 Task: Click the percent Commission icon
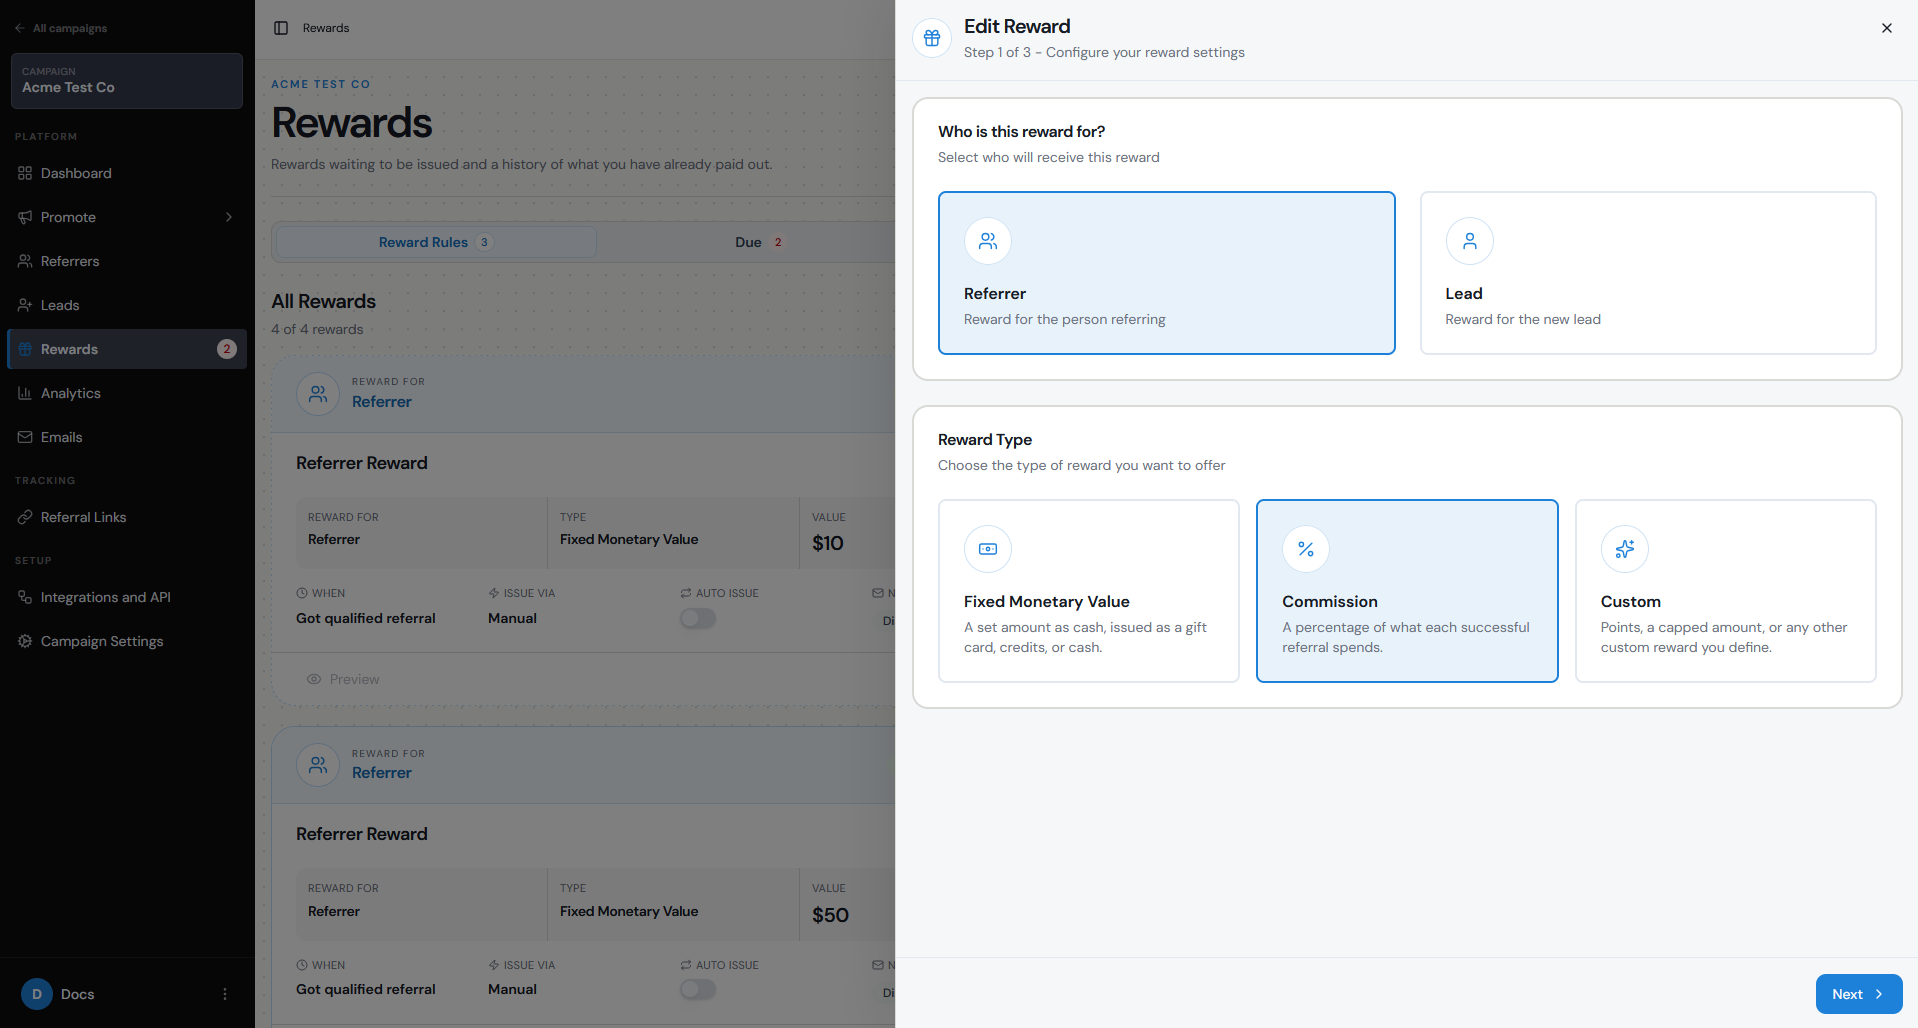[x=1306, y=549]
